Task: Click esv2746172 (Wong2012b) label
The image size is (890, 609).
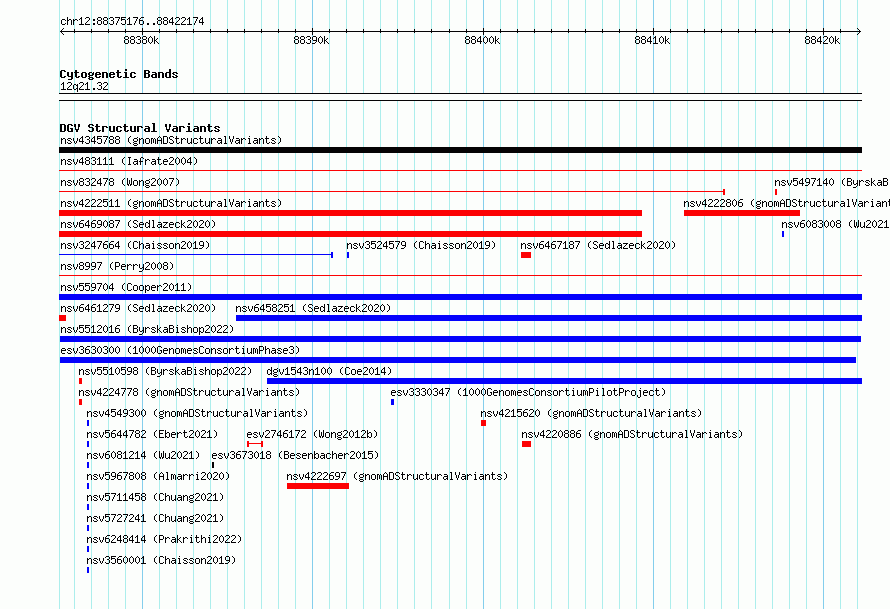Action: [312, 434]
